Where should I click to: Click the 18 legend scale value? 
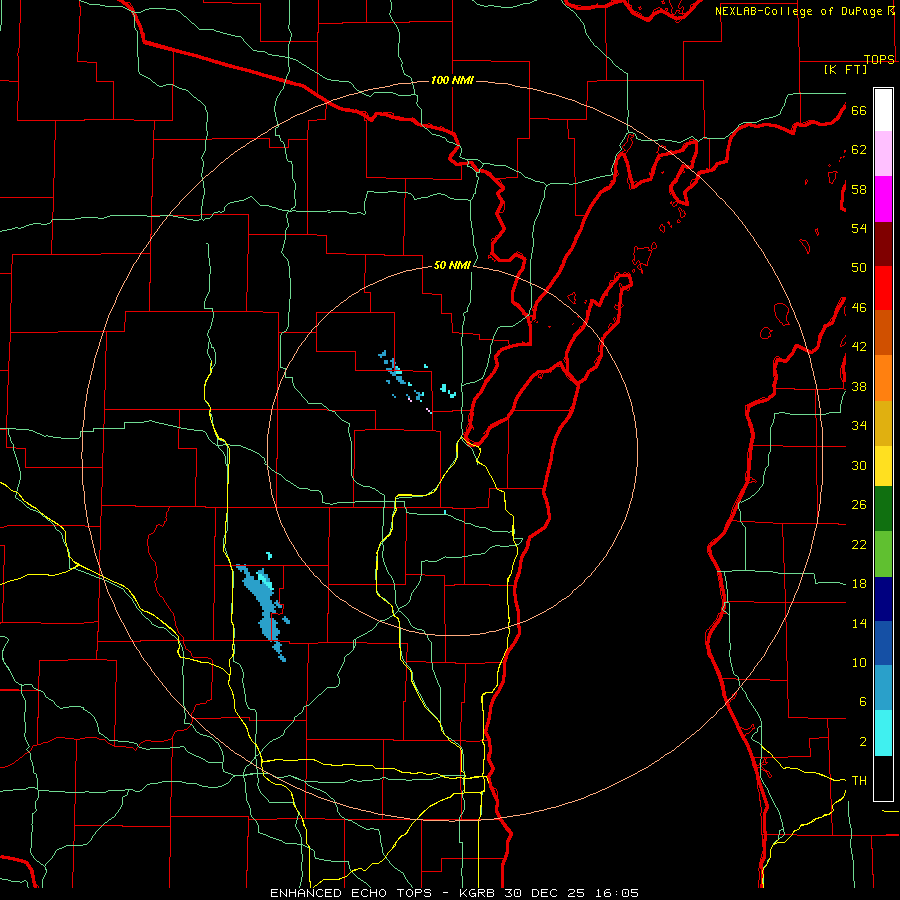tap(859, 584)
